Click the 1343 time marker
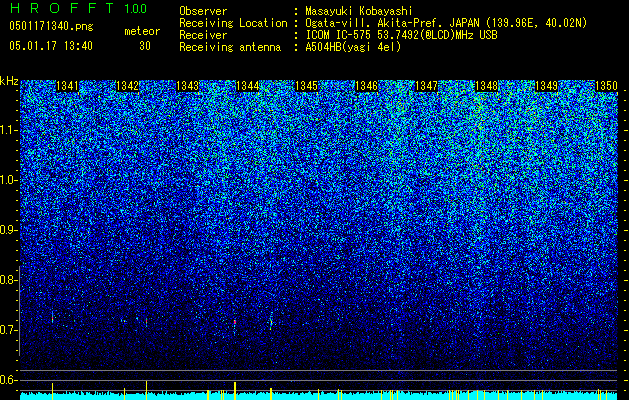Image resolution: width=629 pixels, height=400 pixels. tap(187, 86)
